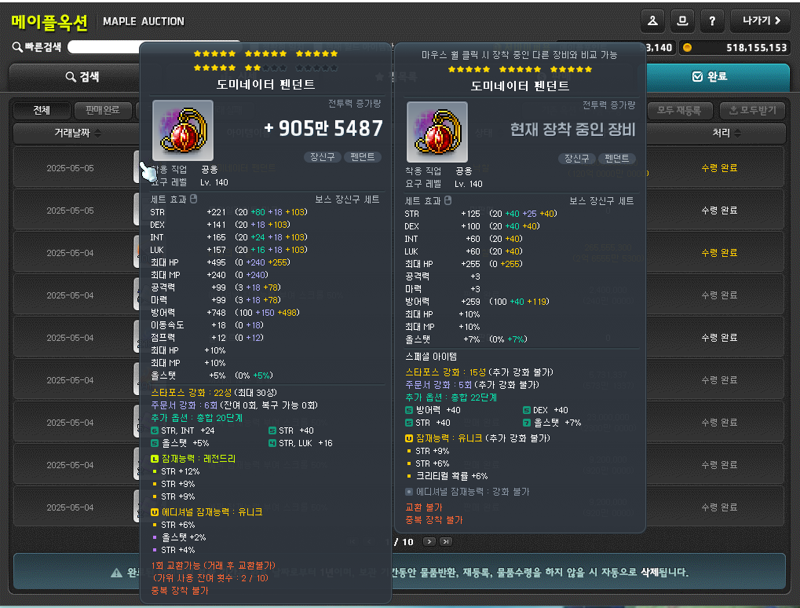Jump to last page arrow
800x608 pixels.
(446, 542)
